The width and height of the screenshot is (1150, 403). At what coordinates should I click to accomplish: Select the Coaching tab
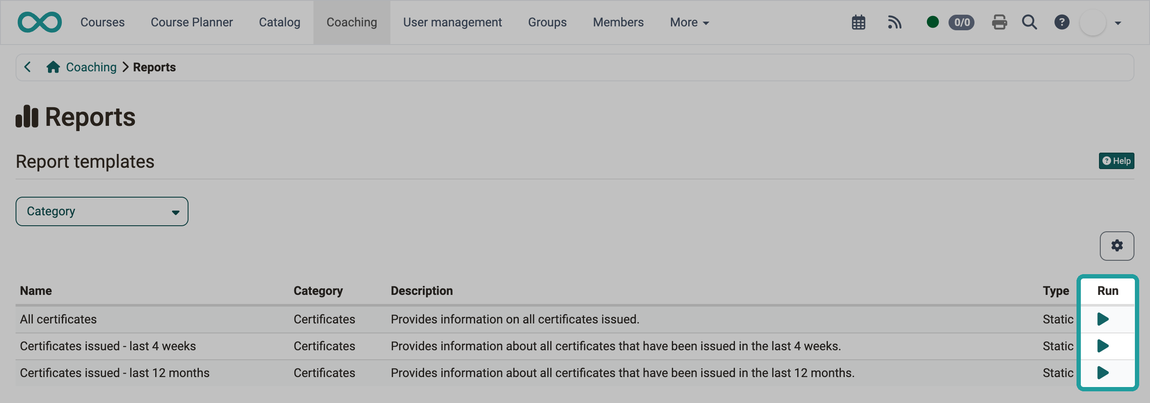[x=352, y=22]
